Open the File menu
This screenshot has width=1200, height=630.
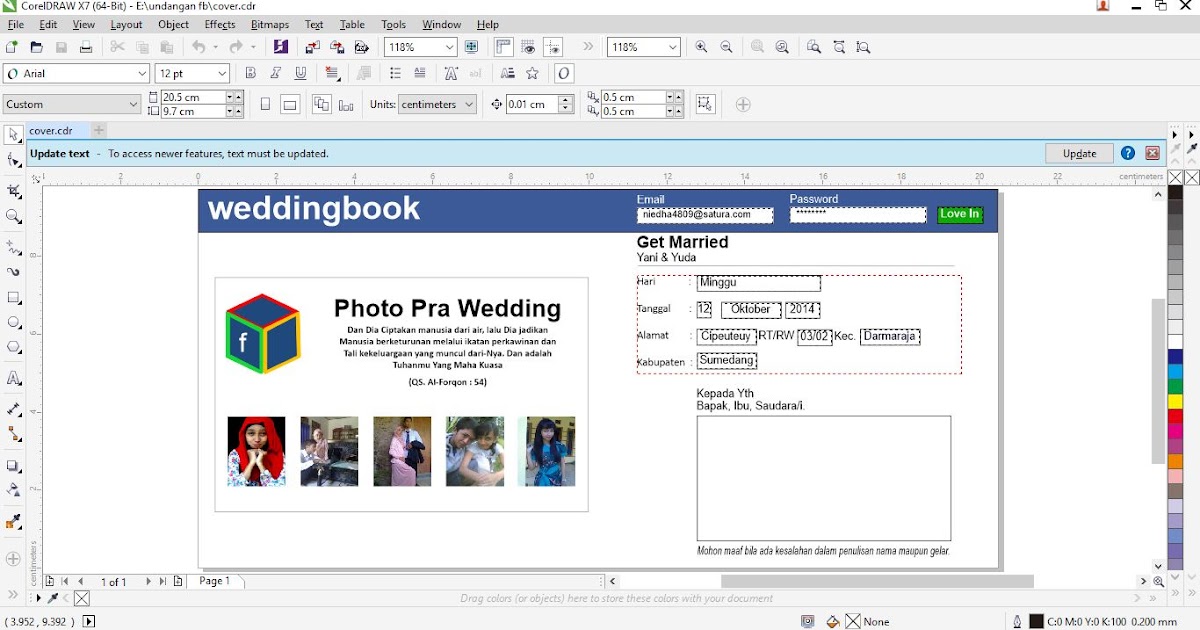point(16,24)
